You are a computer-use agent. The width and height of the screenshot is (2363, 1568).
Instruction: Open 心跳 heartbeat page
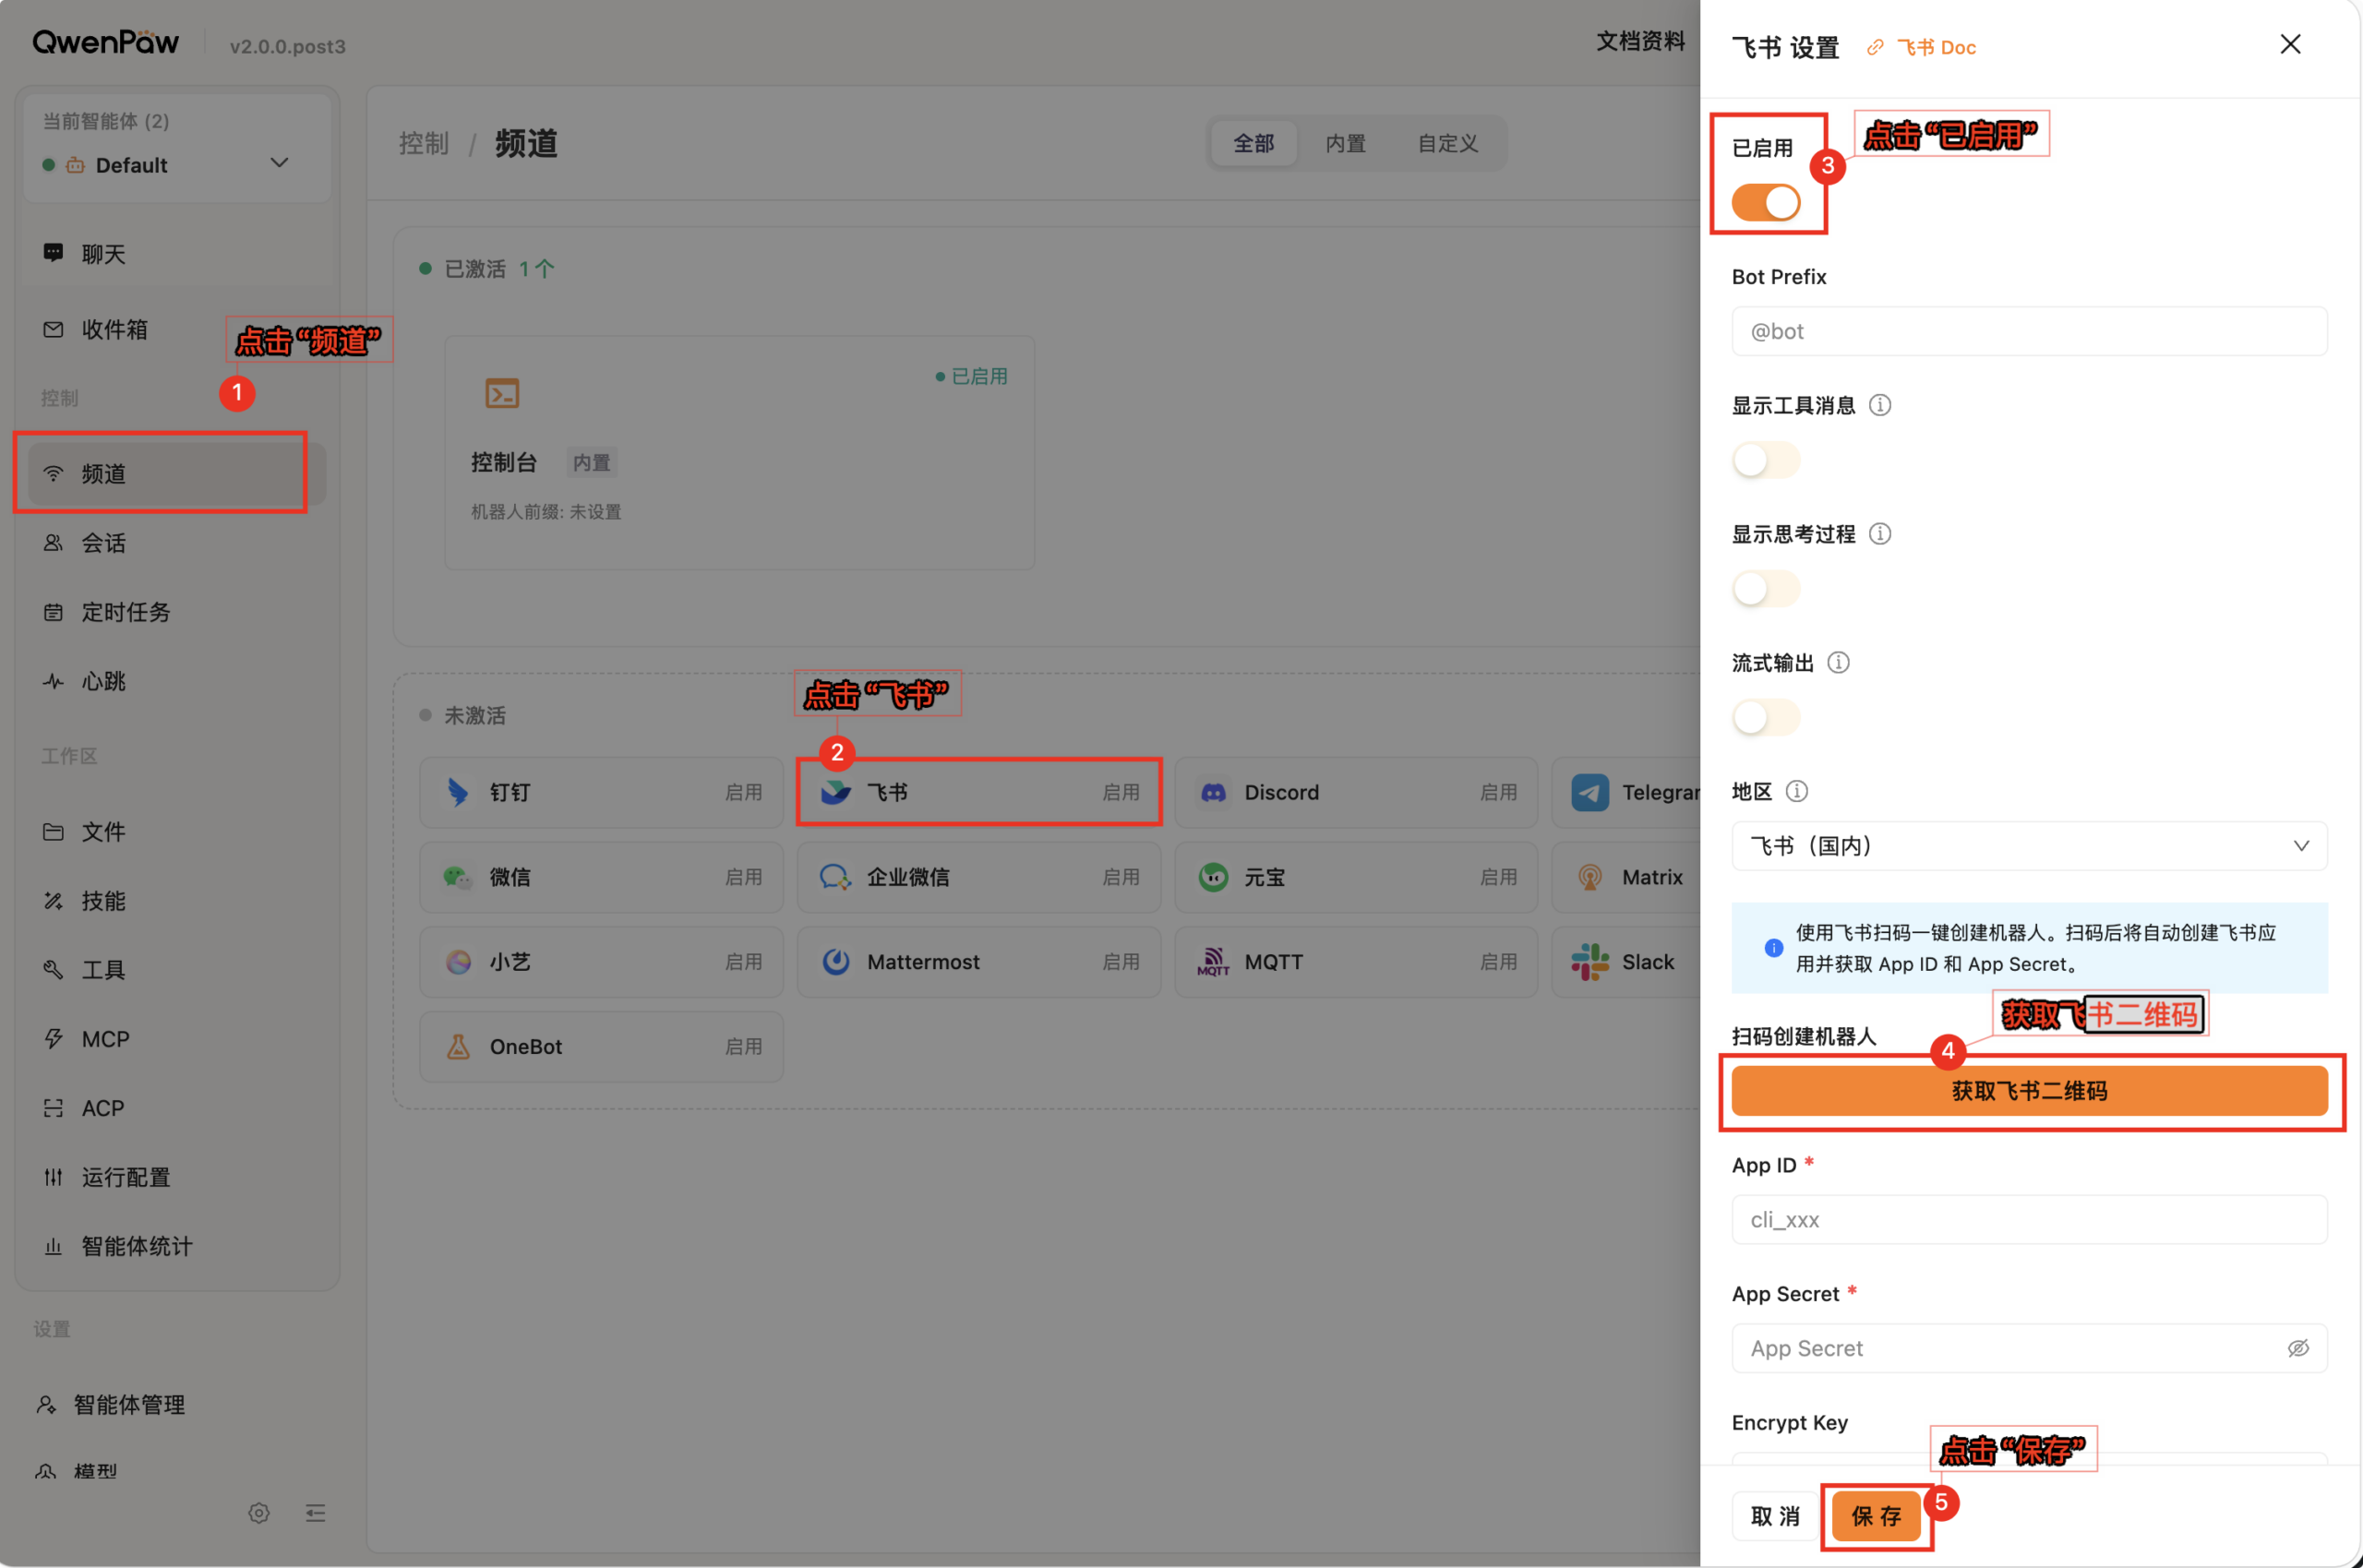[x=176, y=681]
